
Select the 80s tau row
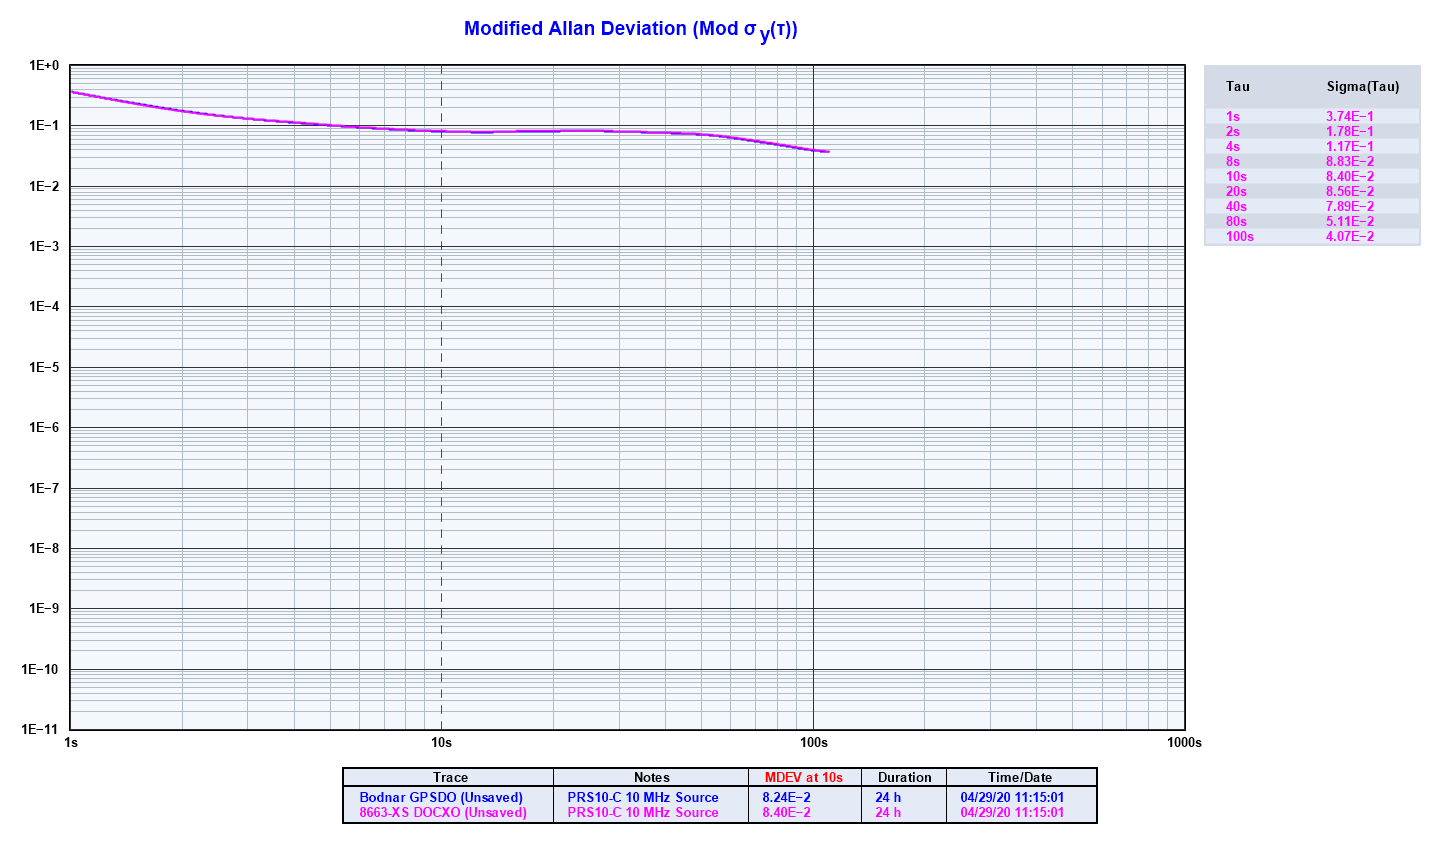coord(1312,221)
